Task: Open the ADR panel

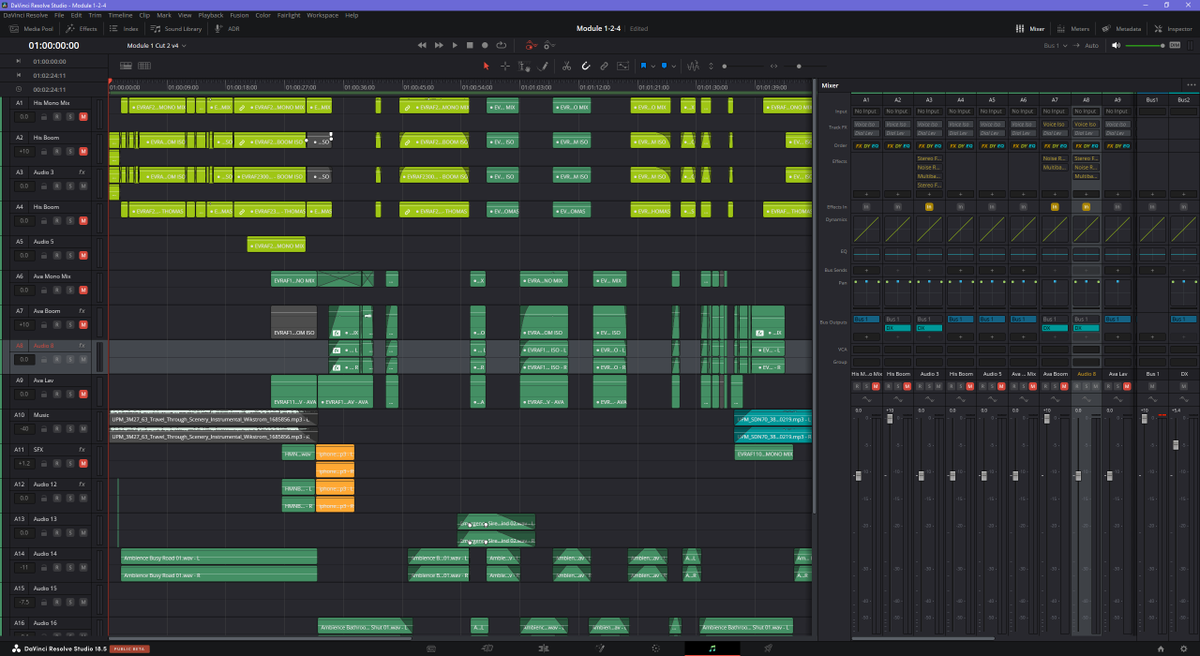Action: (228, 29)
